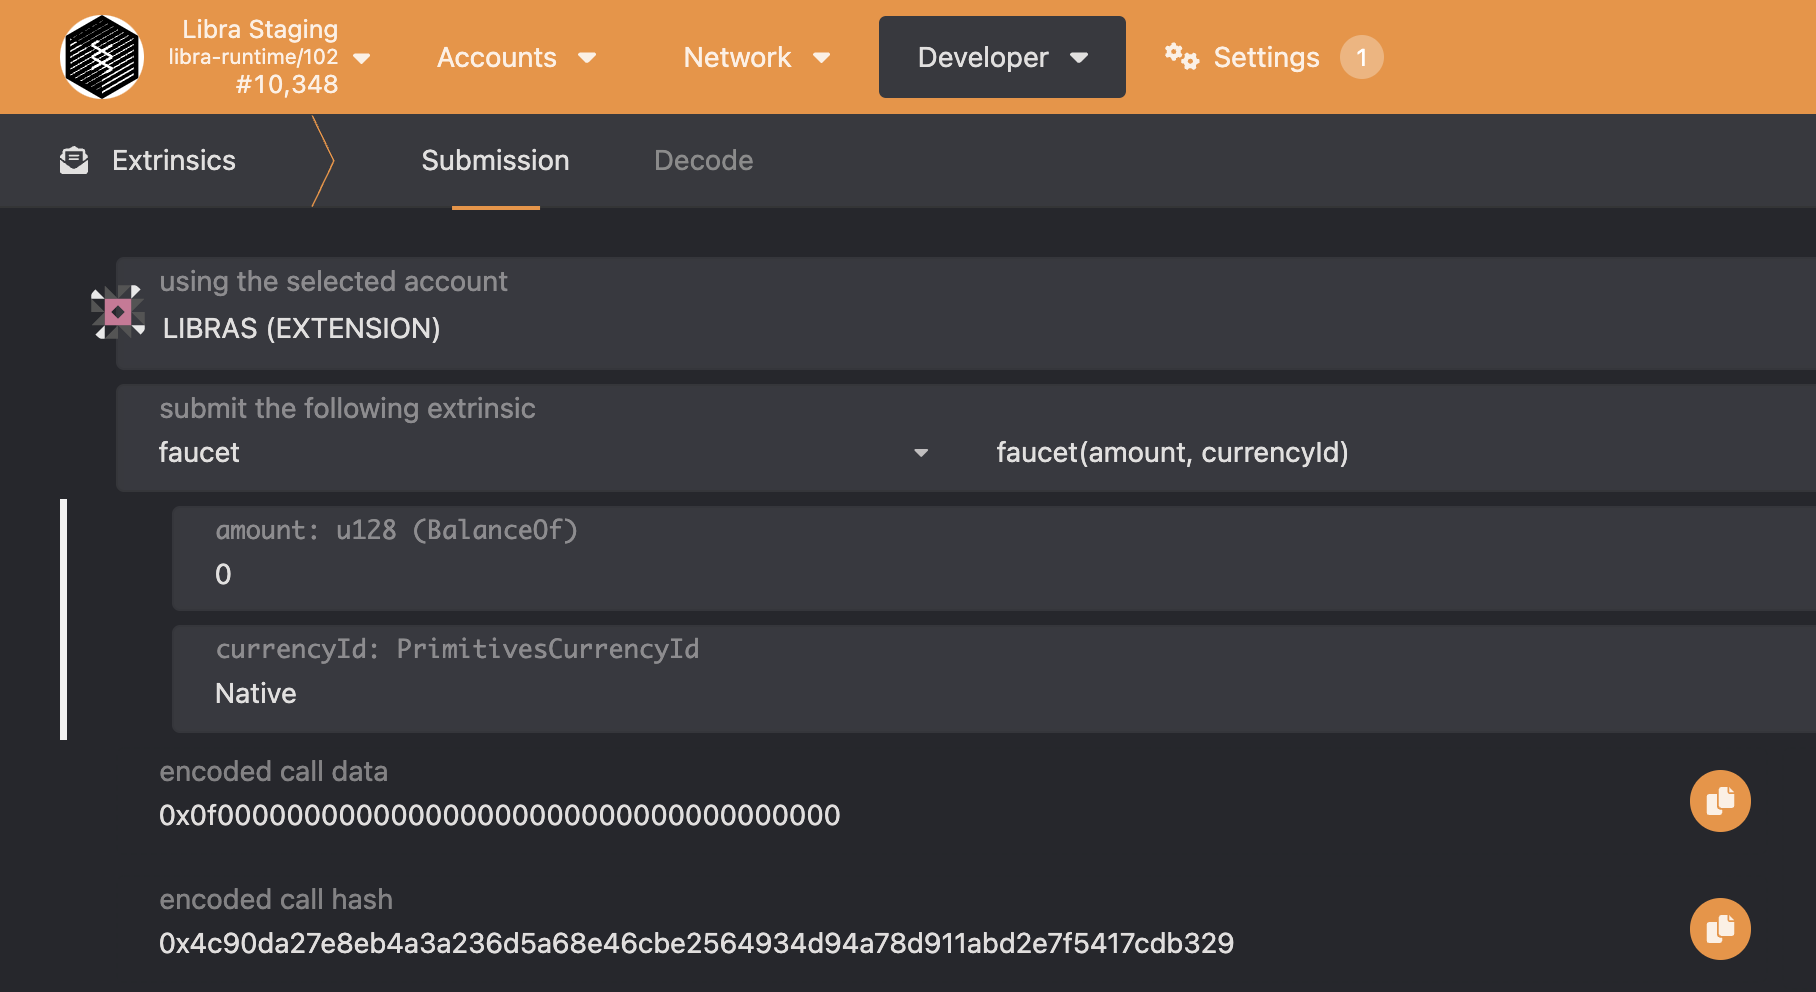
Task: Click the Extrinsics section label
Action: [x=174, y=161]
